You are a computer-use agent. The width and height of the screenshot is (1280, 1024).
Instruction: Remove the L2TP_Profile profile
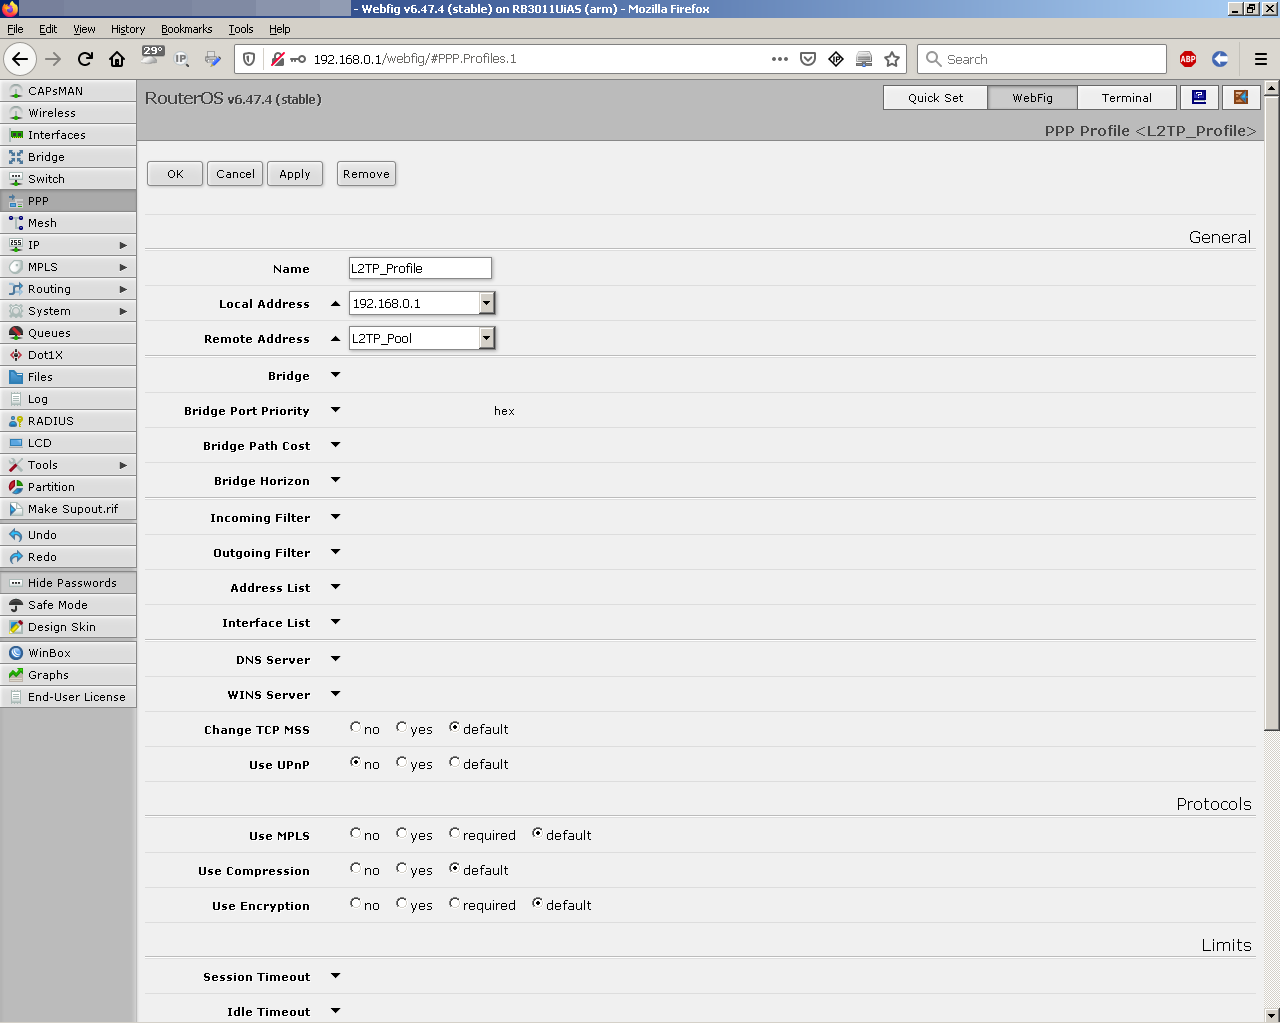click(366, 174)
